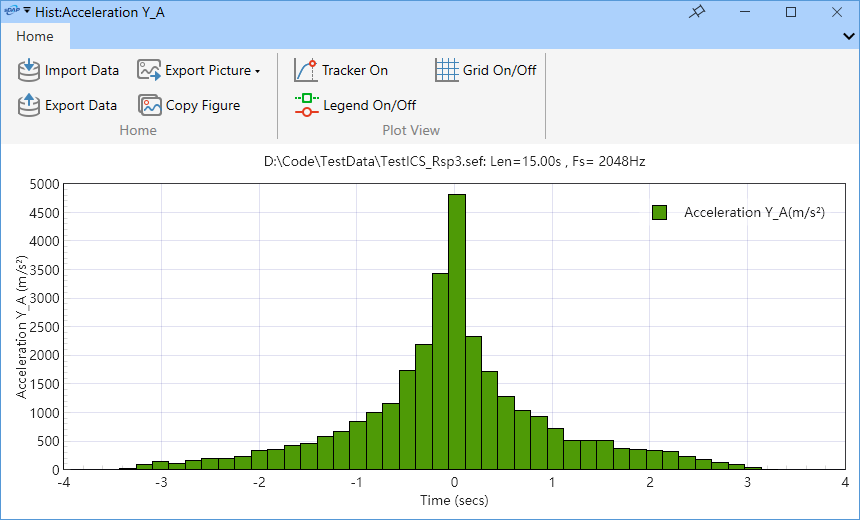Click the -3 tick on the time axis
860x520 pixels.
[161, 483]
